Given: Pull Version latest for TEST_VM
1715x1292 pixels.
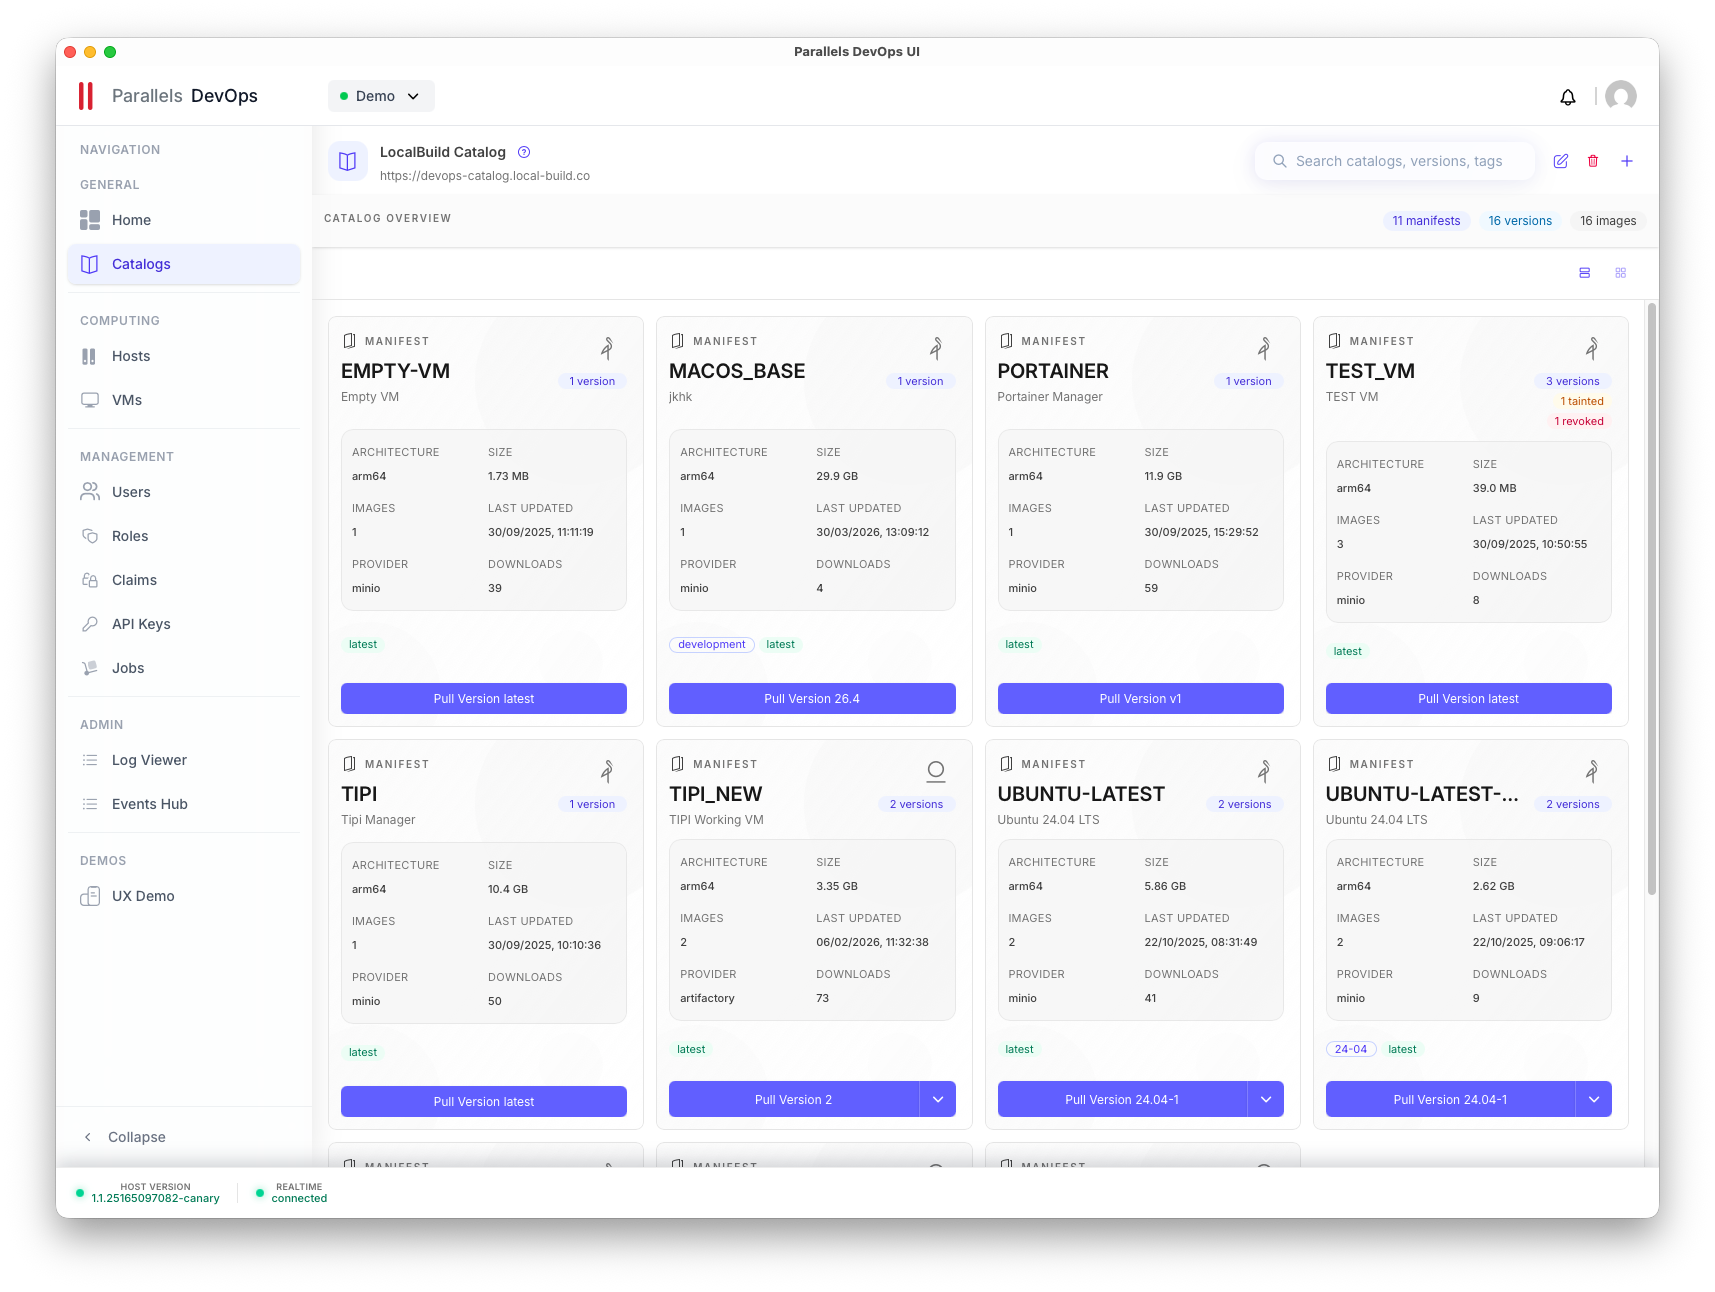Looking at the screenshot, I should 1468,699.
